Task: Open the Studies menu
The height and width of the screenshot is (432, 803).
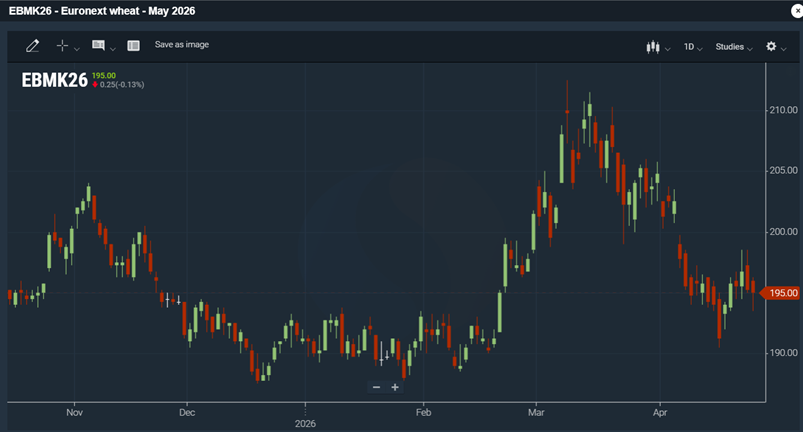Action: tap(729, 47)
